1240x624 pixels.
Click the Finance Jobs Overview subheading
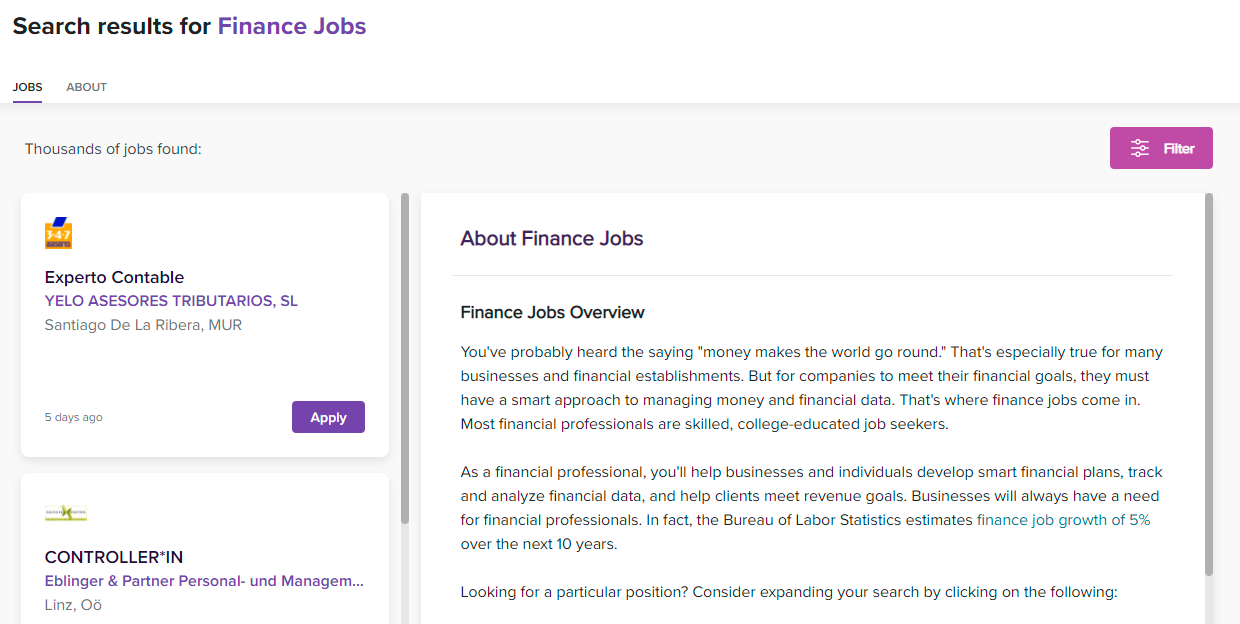(552, 312)
